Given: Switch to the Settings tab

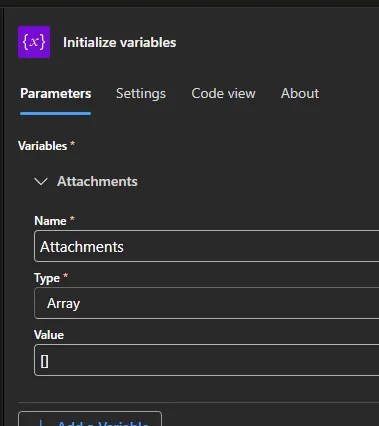Looking at the screenshot, I should (141, 93).
